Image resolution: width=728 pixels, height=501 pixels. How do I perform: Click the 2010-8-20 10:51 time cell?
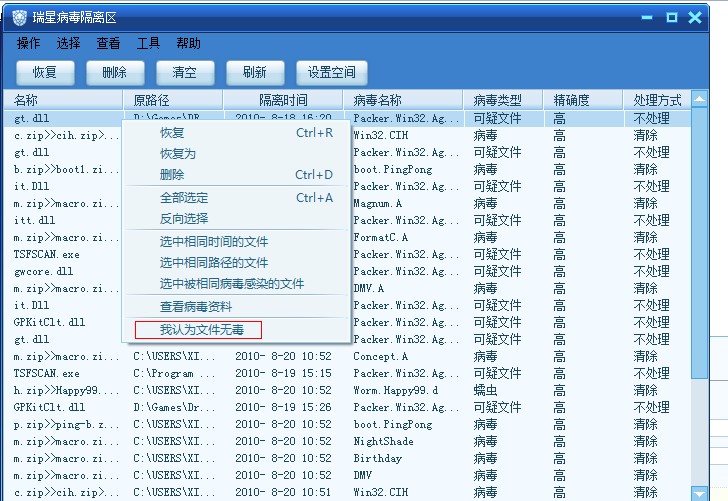(x=283, y=492)
